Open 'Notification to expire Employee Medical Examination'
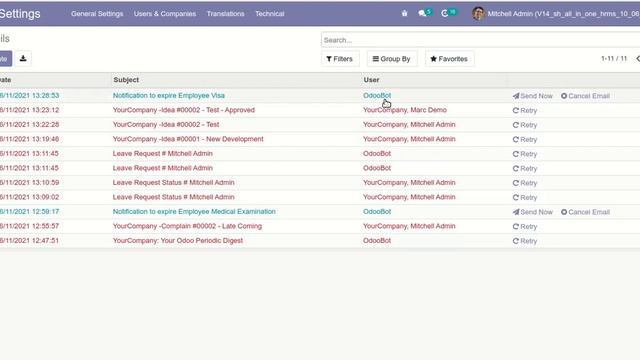The width and height of the screenshot is (640, 360). 194,211
